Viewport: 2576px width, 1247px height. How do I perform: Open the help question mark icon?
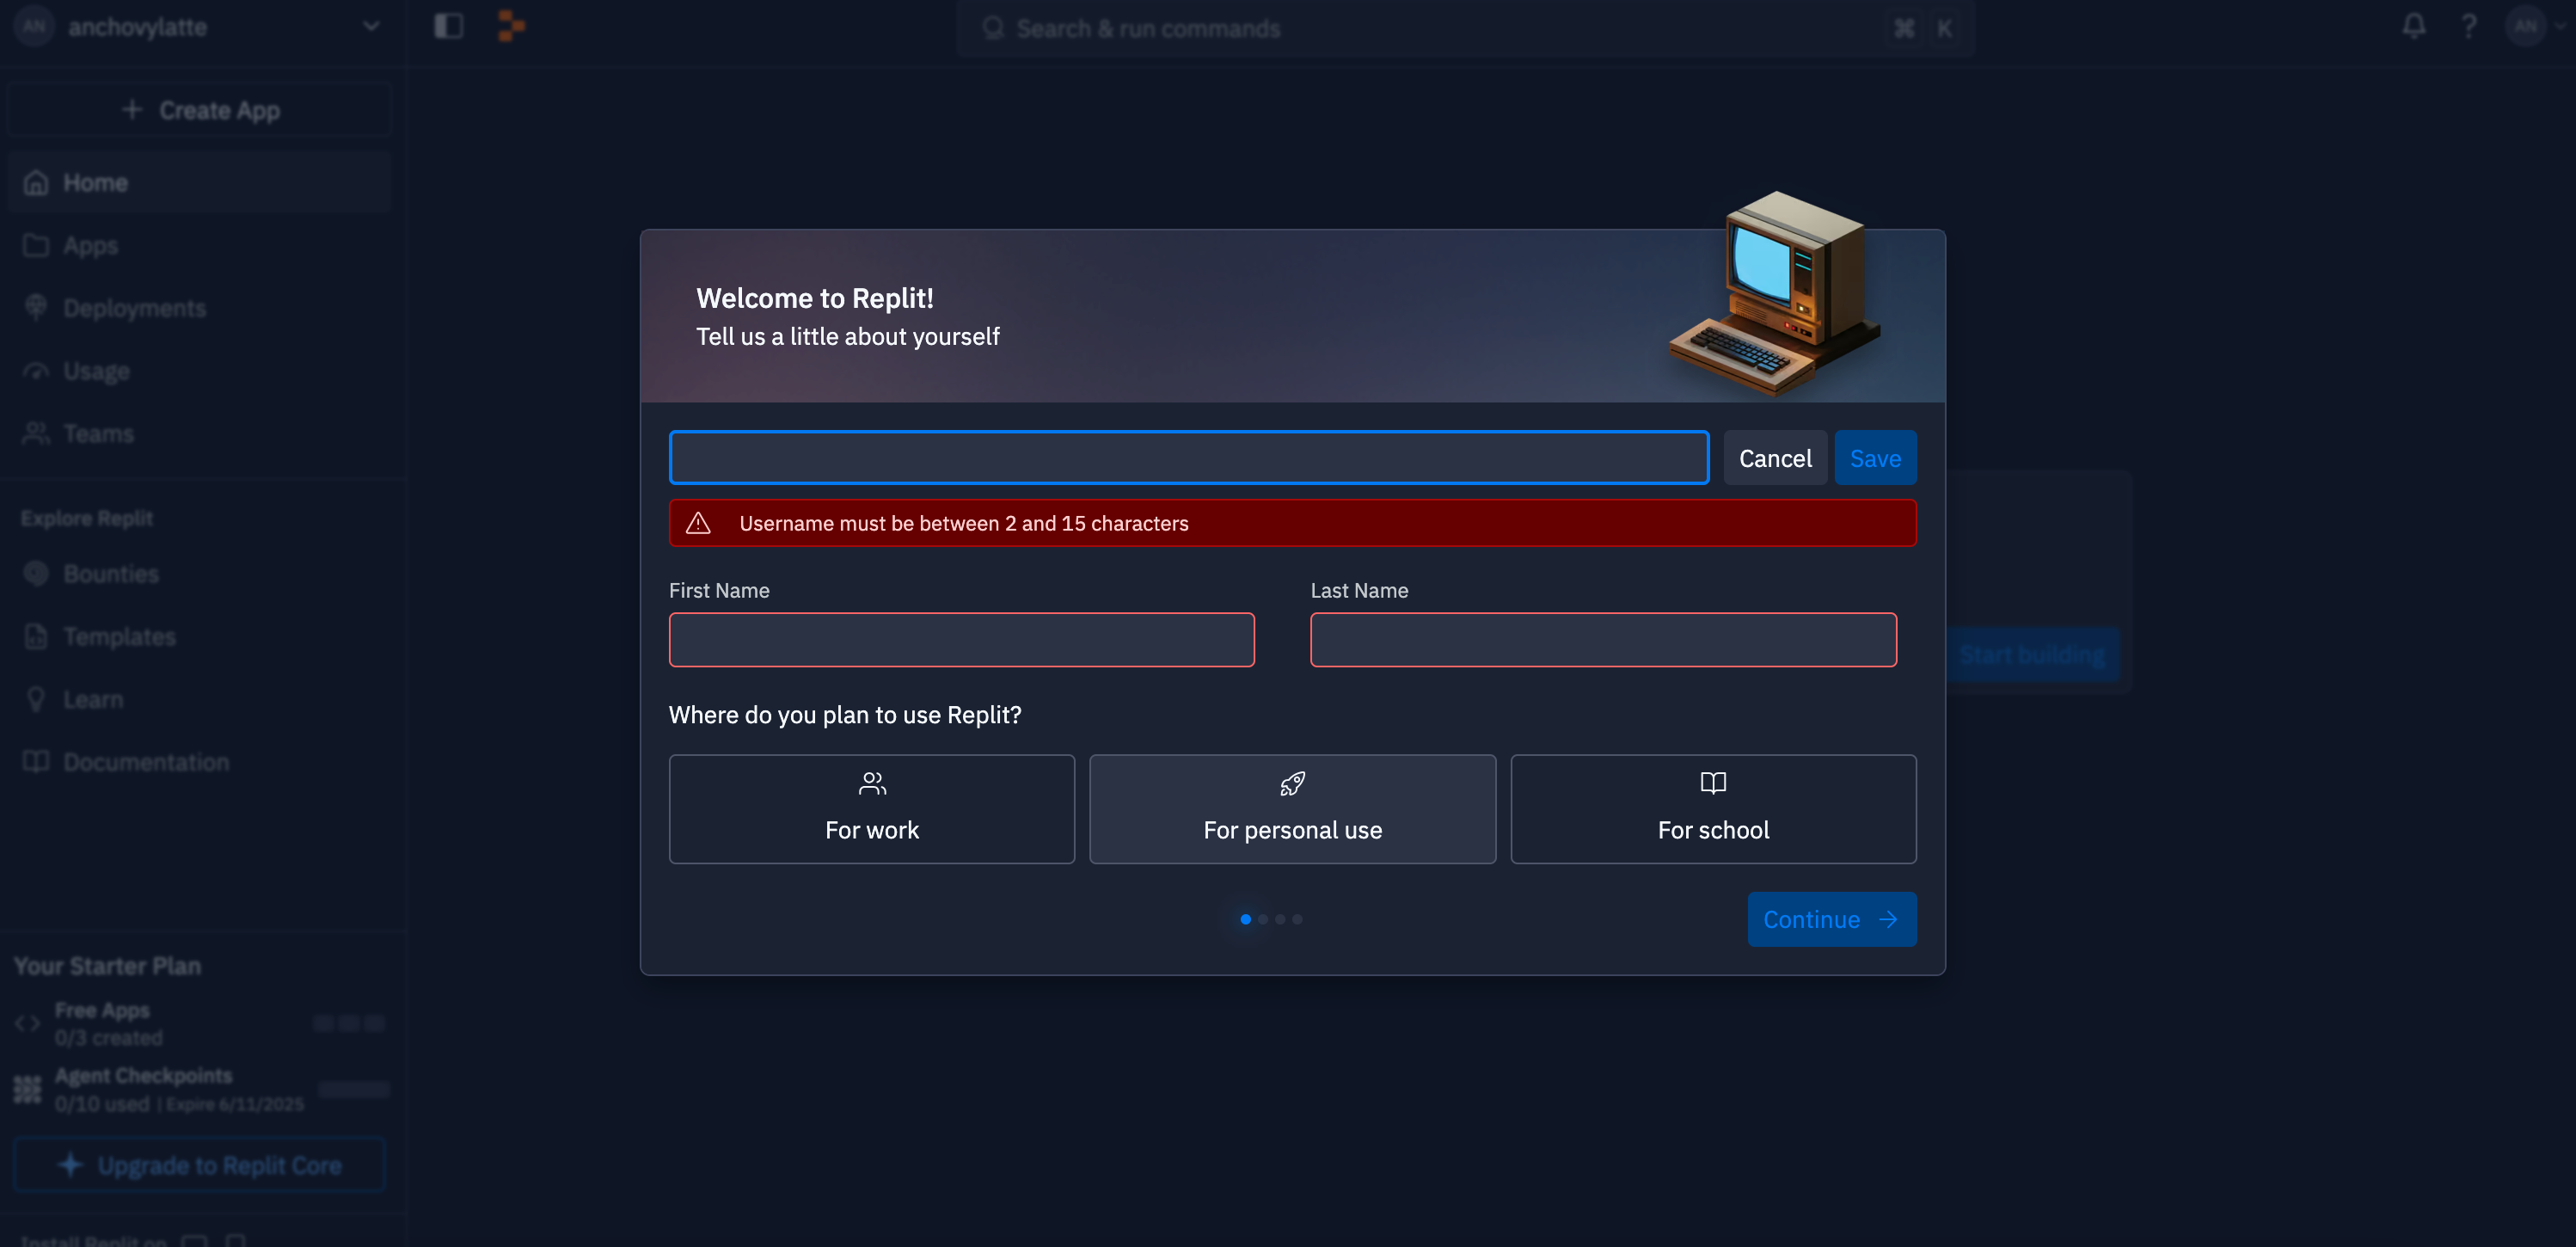click(x=2468, y=26)
